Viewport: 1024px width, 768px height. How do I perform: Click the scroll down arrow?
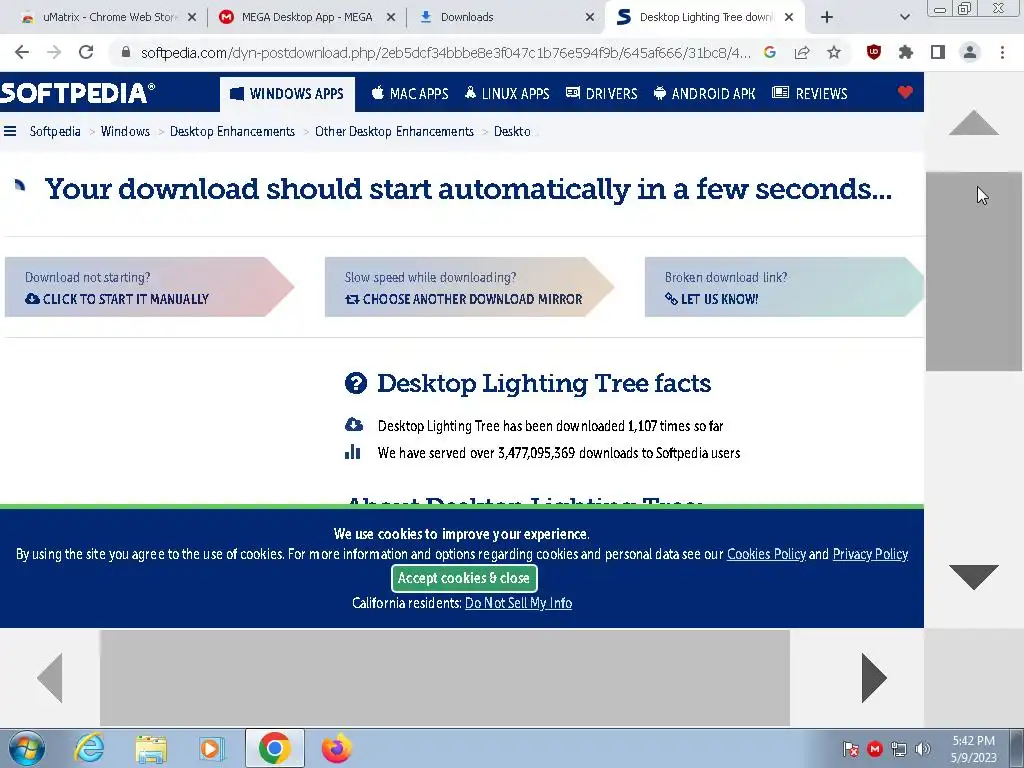point(974,577)
